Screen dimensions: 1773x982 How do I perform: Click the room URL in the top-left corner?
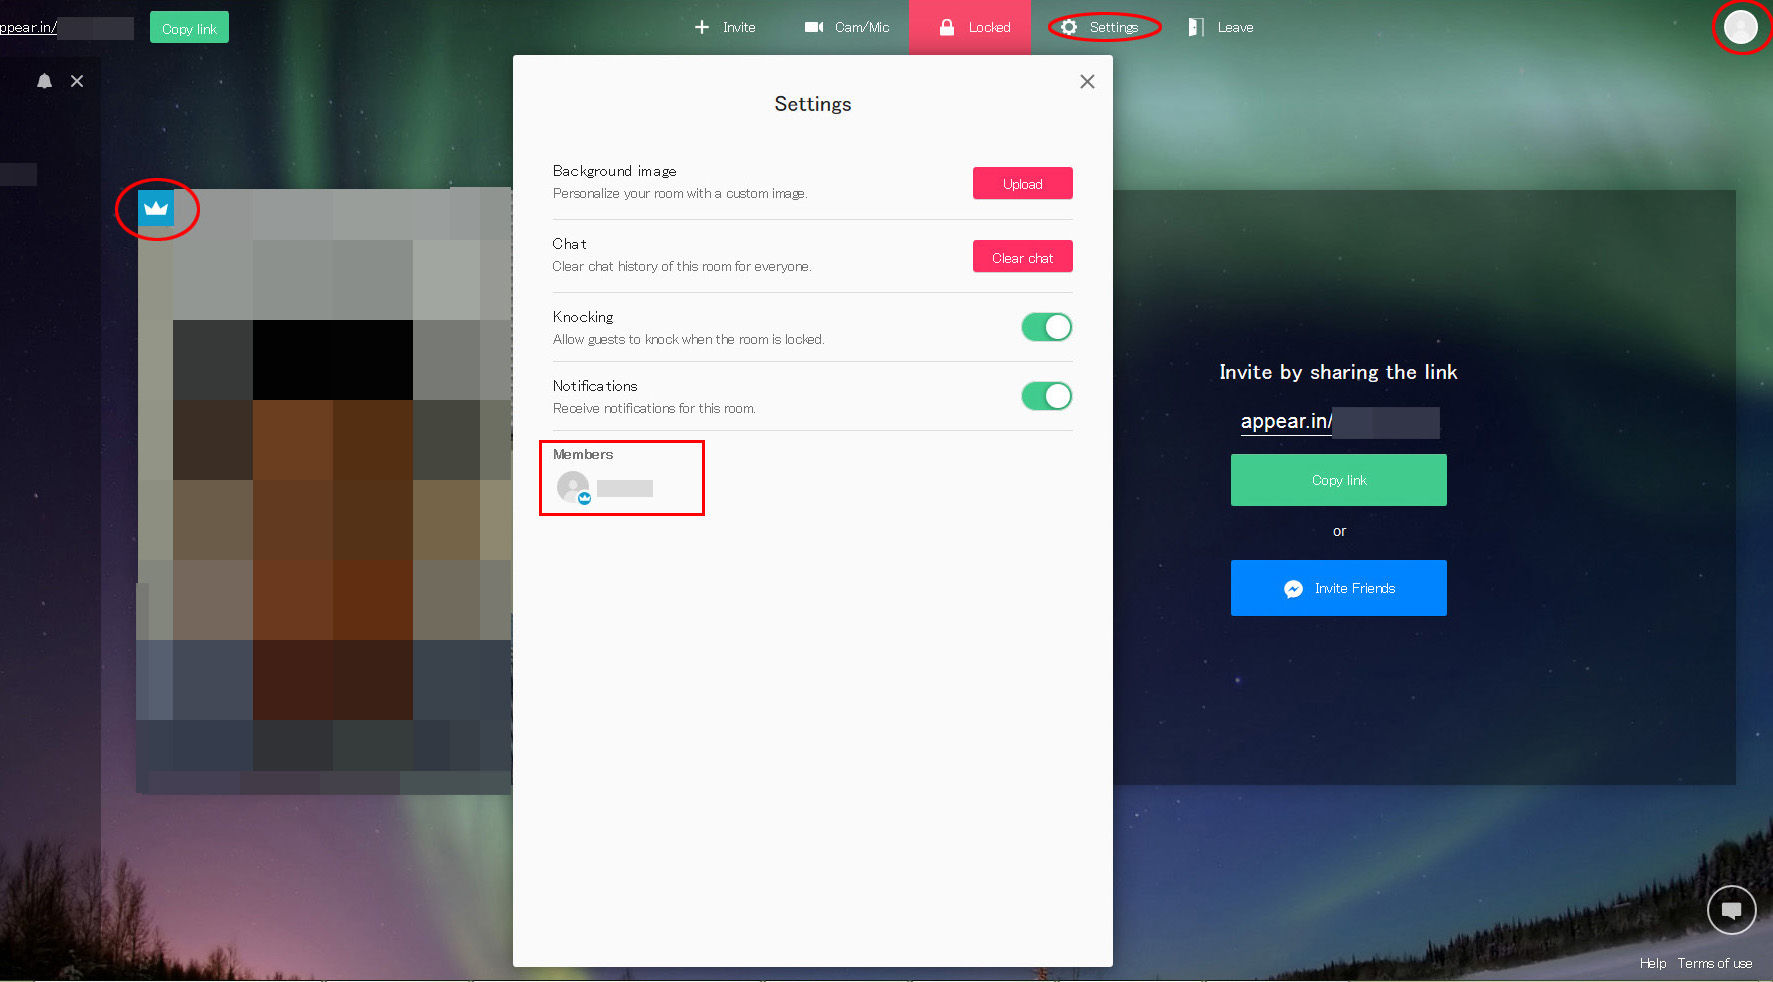point(66,28)
